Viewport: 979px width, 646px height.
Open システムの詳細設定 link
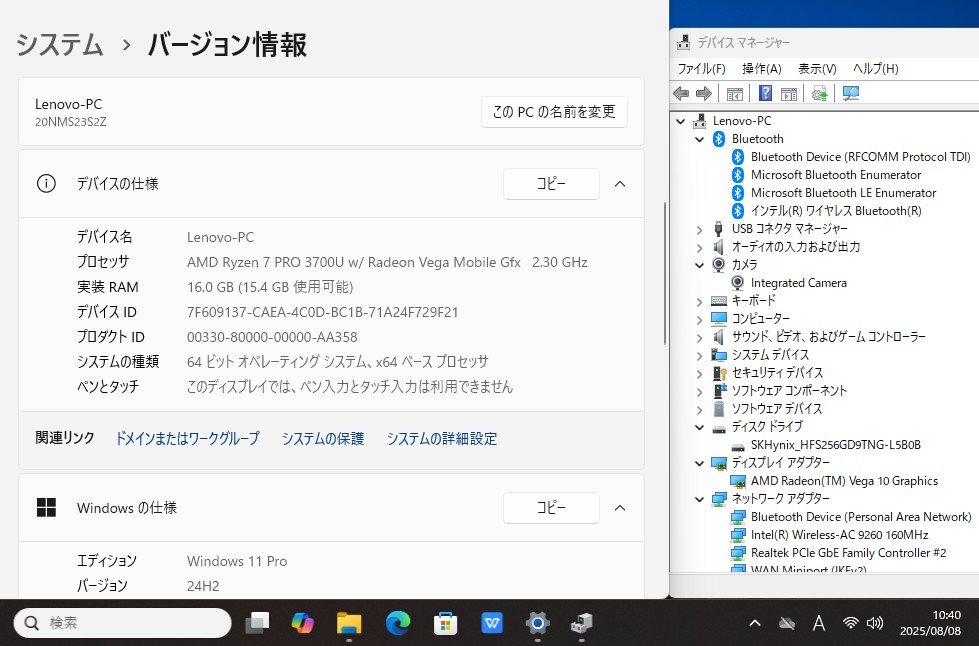pos(442,439)
